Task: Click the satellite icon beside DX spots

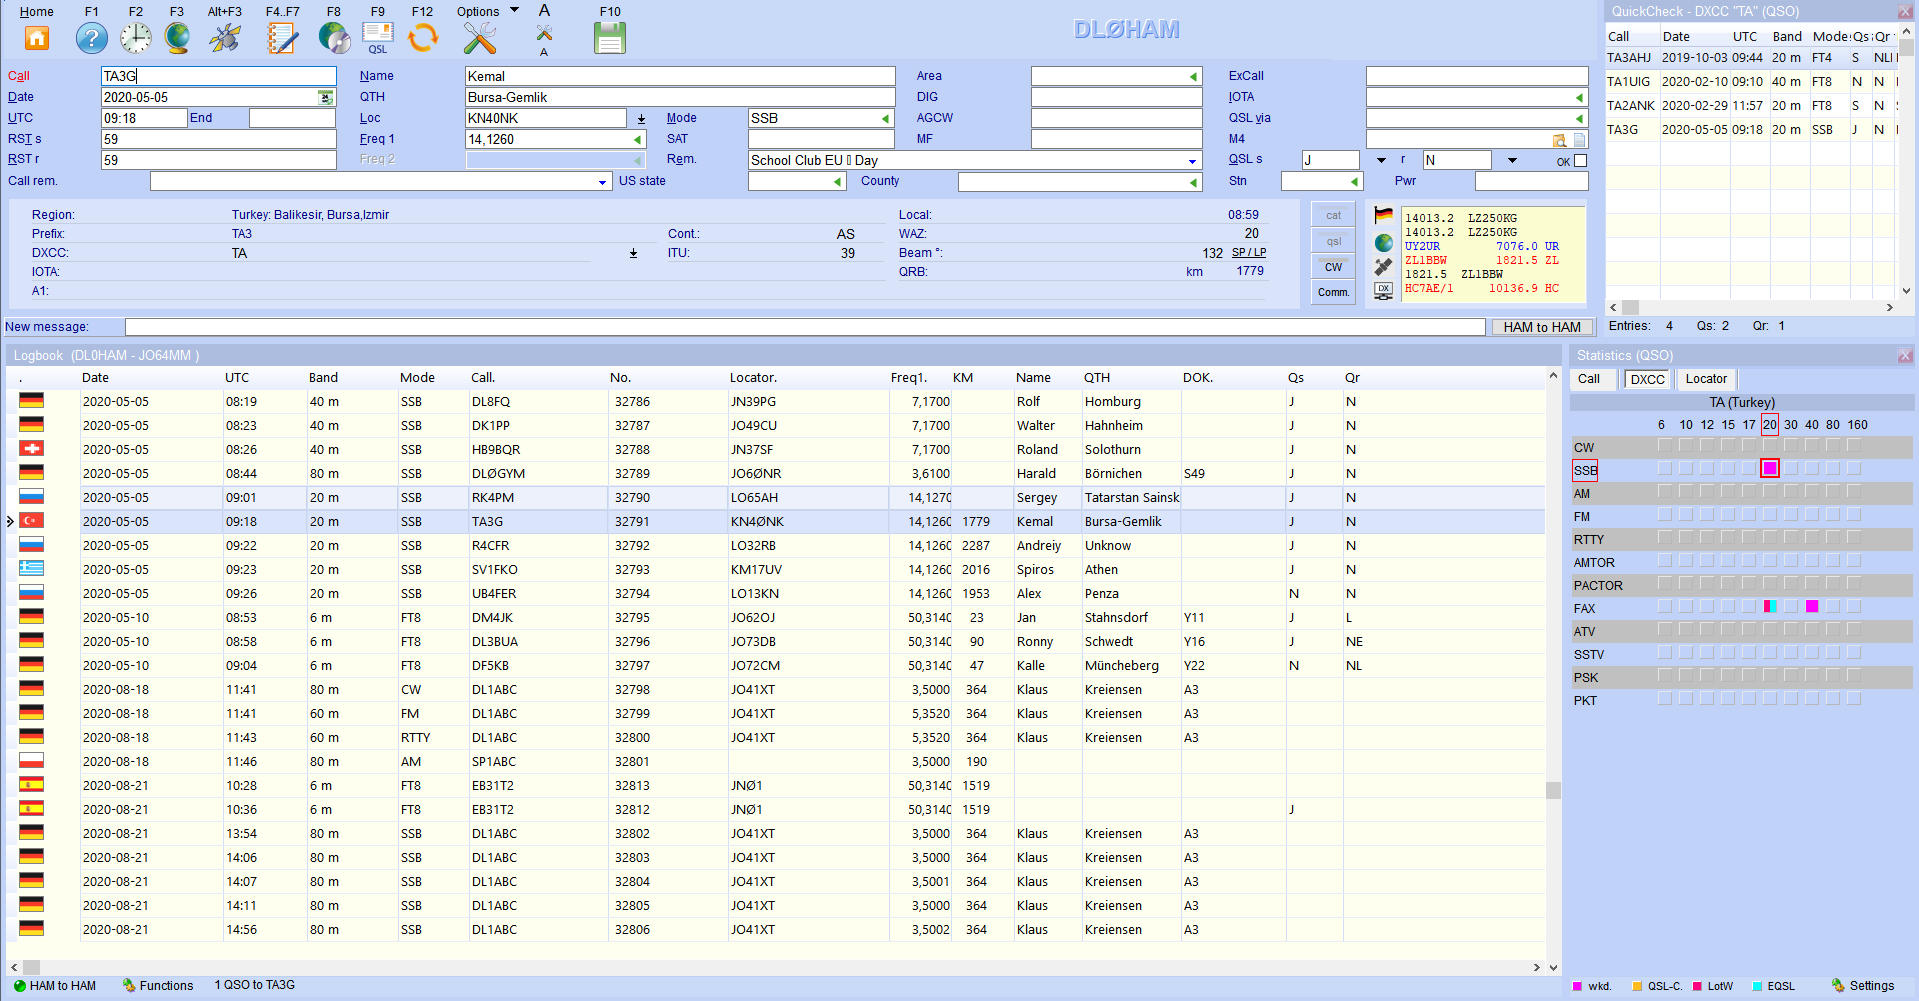Action: [1384, 266]
